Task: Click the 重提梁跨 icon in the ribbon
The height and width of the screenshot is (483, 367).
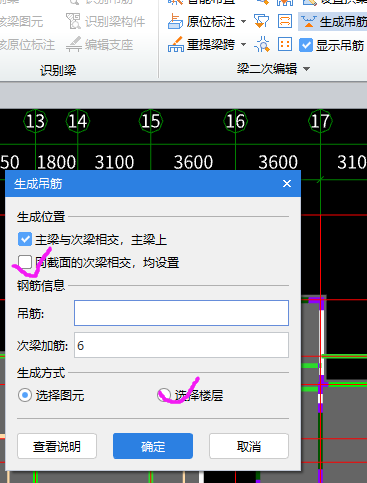Action: pyautogui.click(x=175, y=44)
